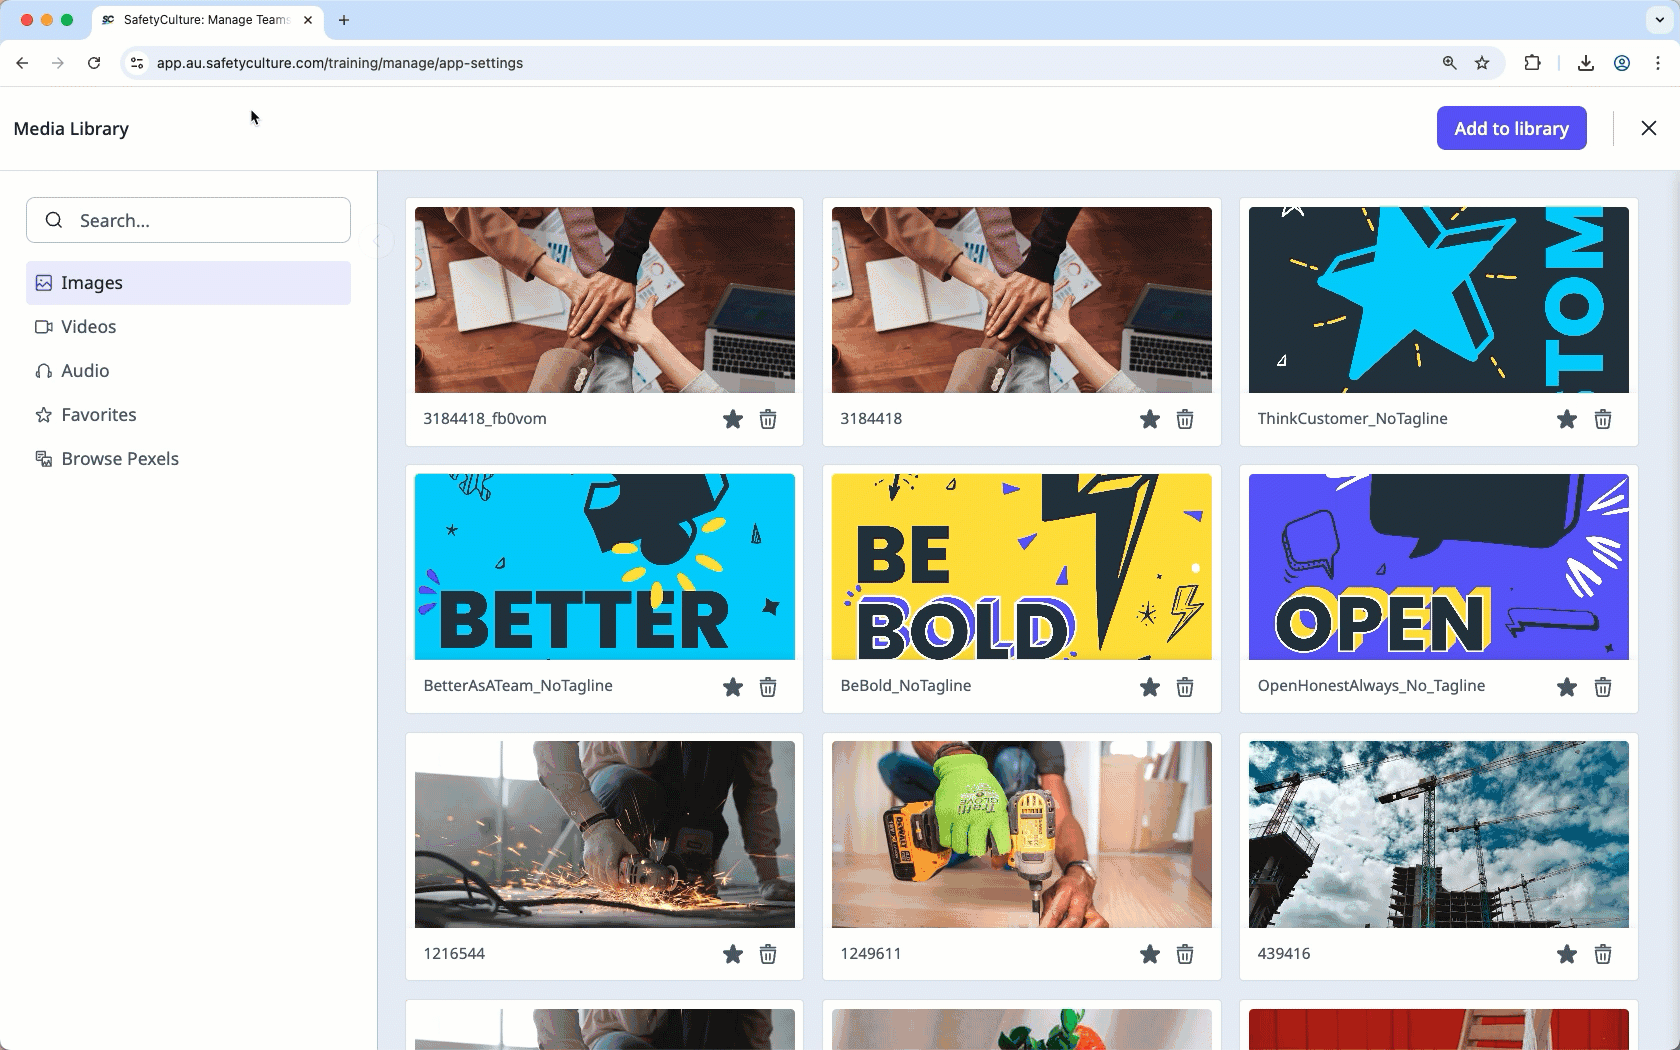Open the Images category
The height and width of the screenshot is (1050, 1680).
[188, 283]
